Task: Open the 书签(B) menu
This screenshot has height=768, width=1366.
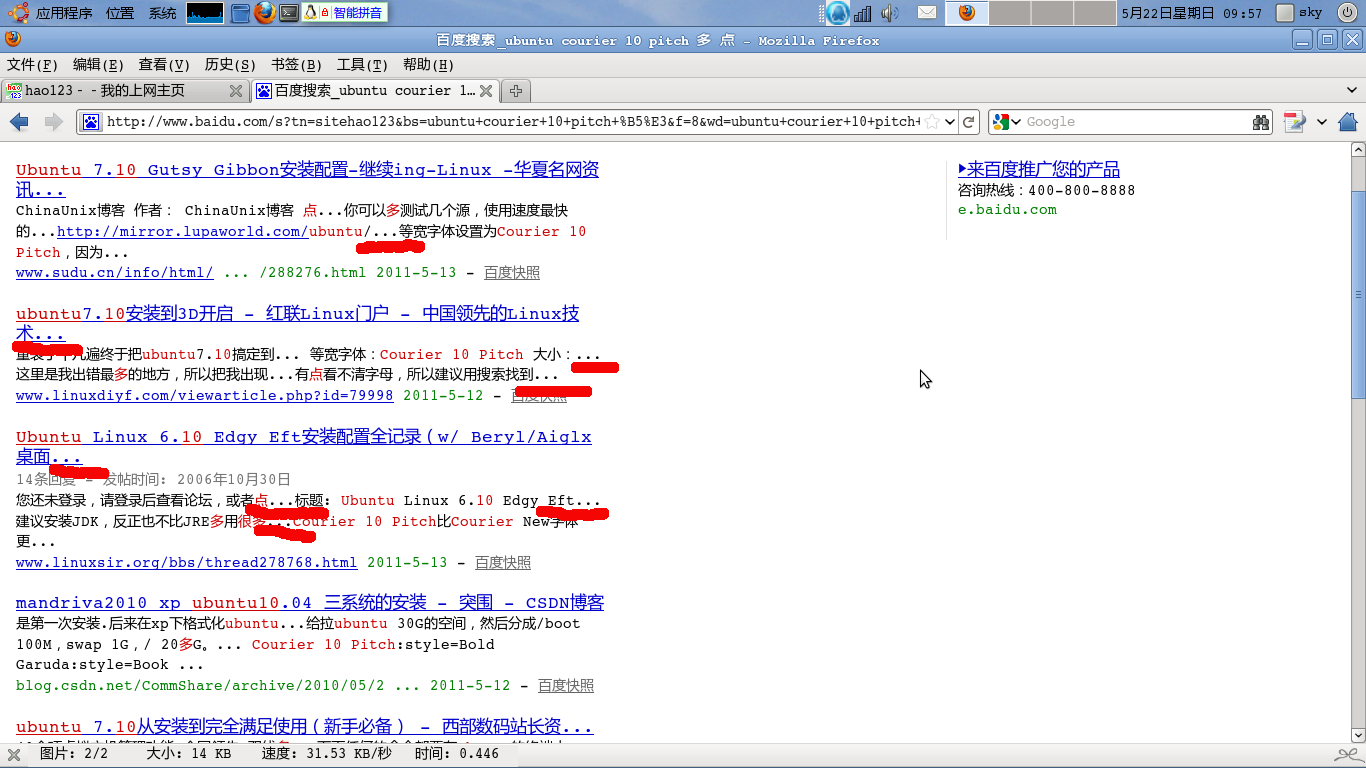Action: point(296,65)
